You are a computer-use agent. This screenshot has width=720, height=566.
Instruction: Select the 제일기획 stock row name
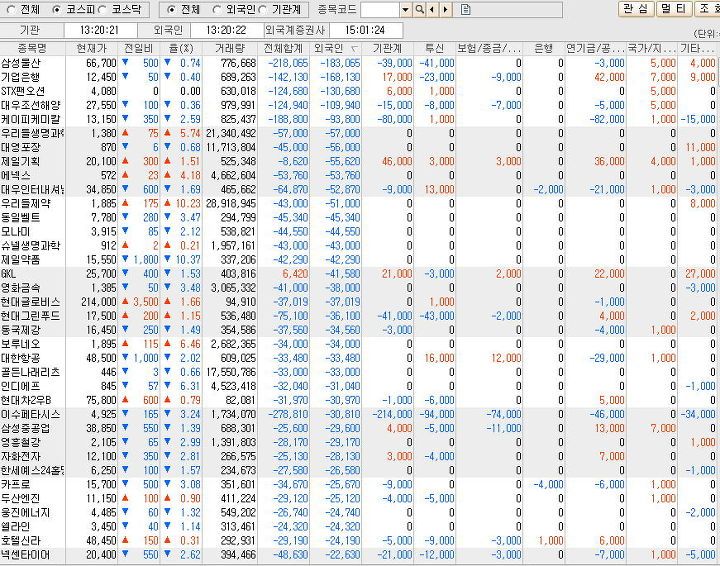pos(21,162)
